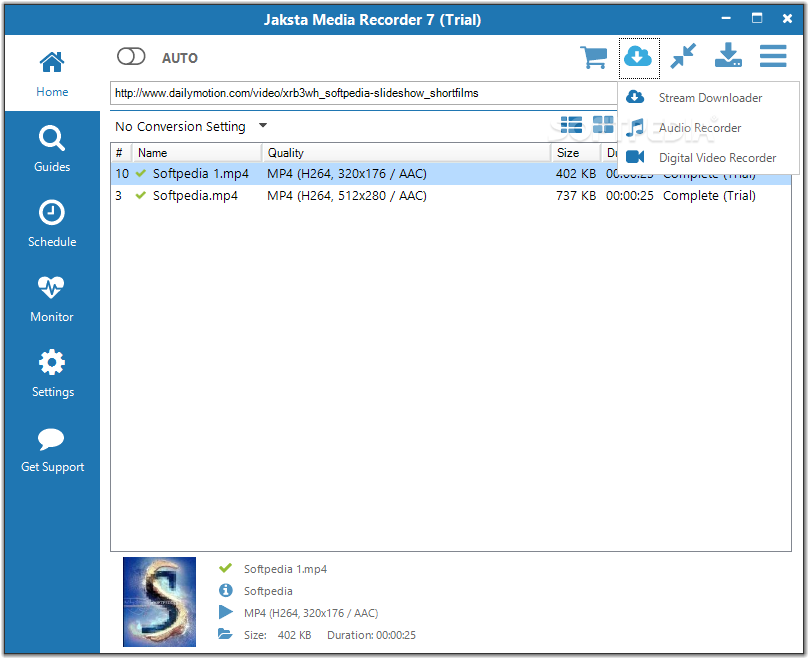
Task: Switch to thumbnail grid view layout
Action: (603, 125)
